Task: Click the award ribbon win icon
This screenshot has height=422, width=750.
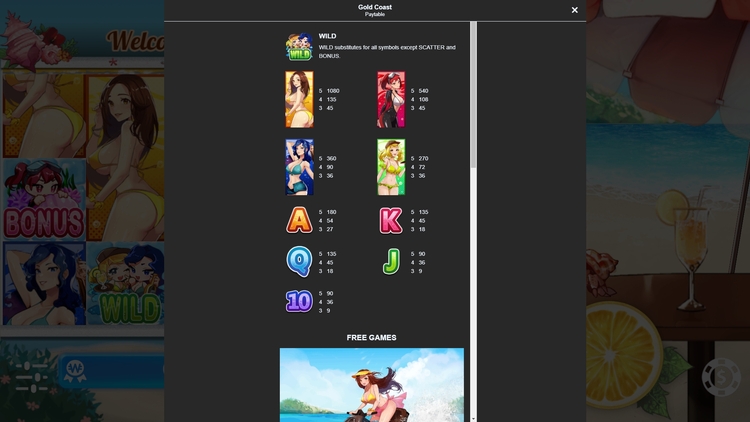Action: click(x=75, y=371)
